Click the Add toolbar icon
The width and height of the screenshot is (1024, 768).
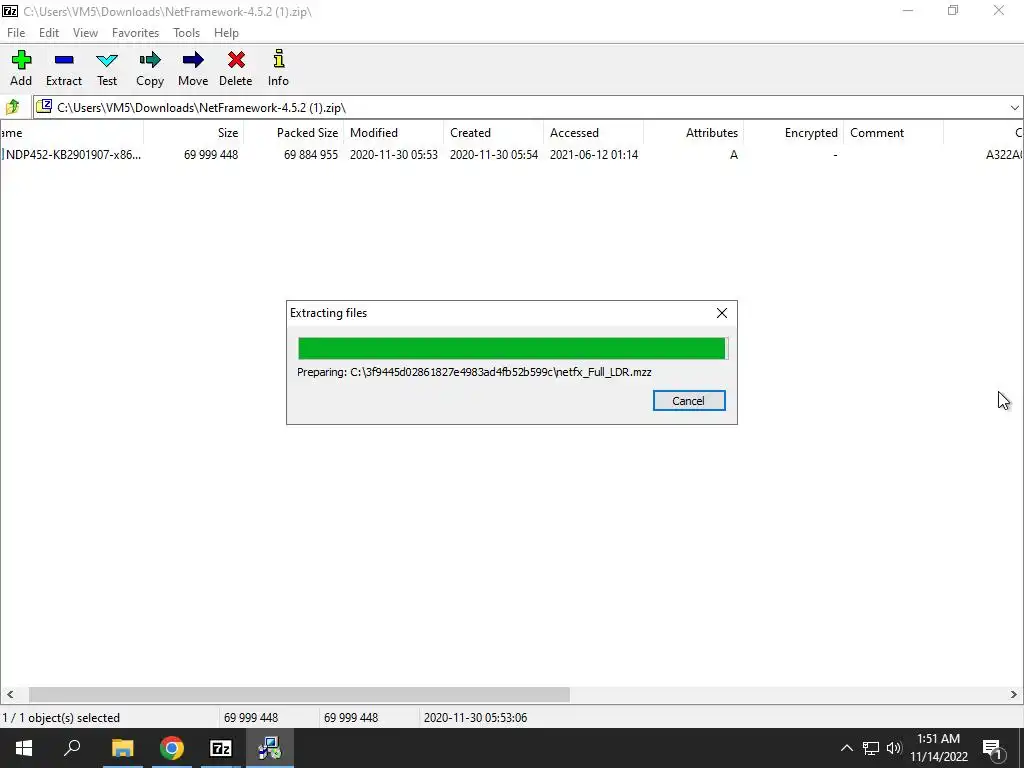[21, 68]
